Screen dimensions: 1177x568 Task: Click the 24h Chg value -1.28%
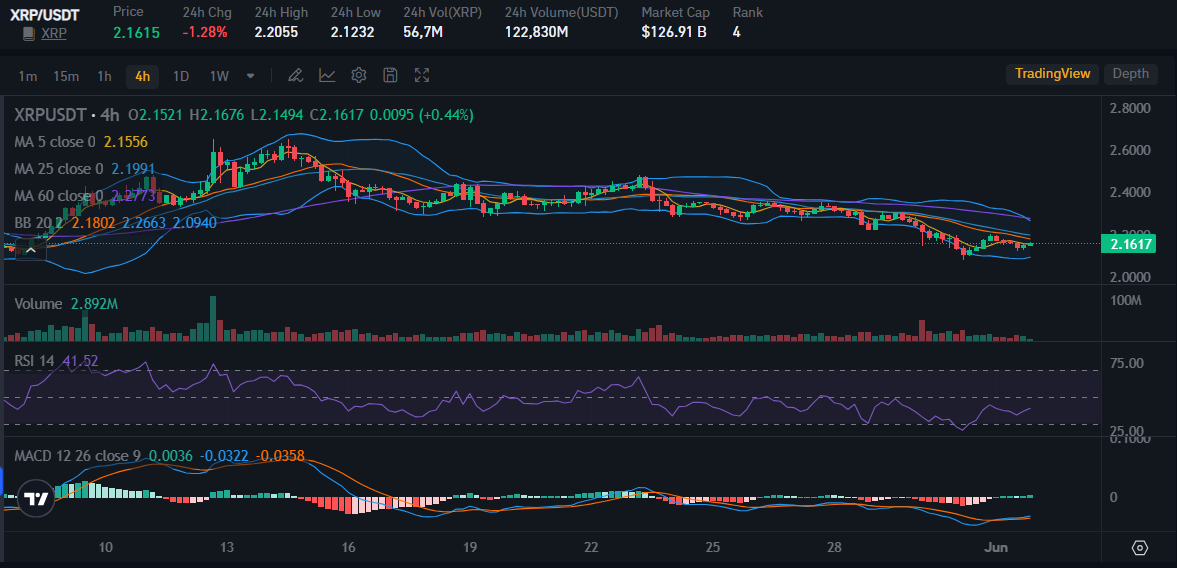coord(204,32)
